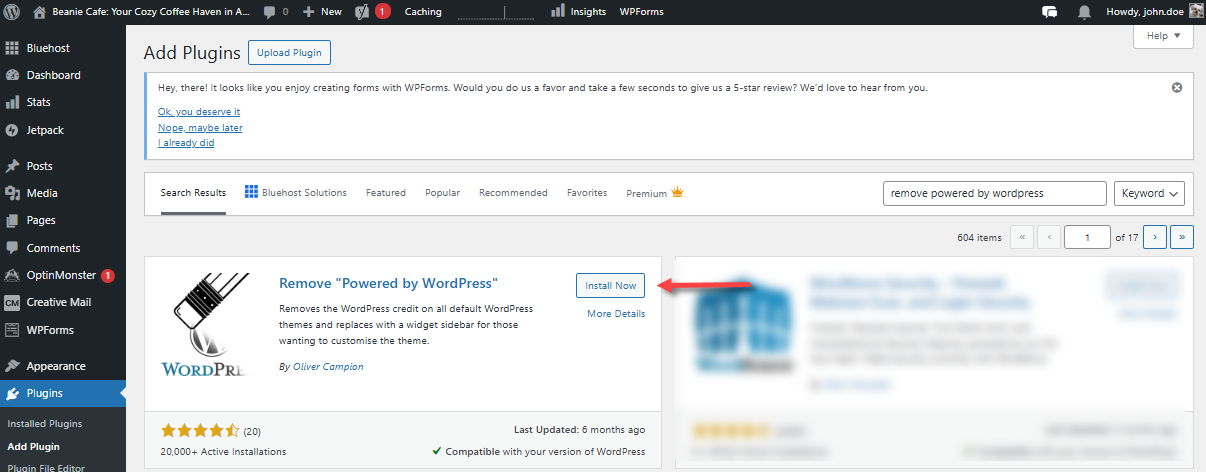Switch to the Featured tab
The image size is (1206, 472).
386,193
